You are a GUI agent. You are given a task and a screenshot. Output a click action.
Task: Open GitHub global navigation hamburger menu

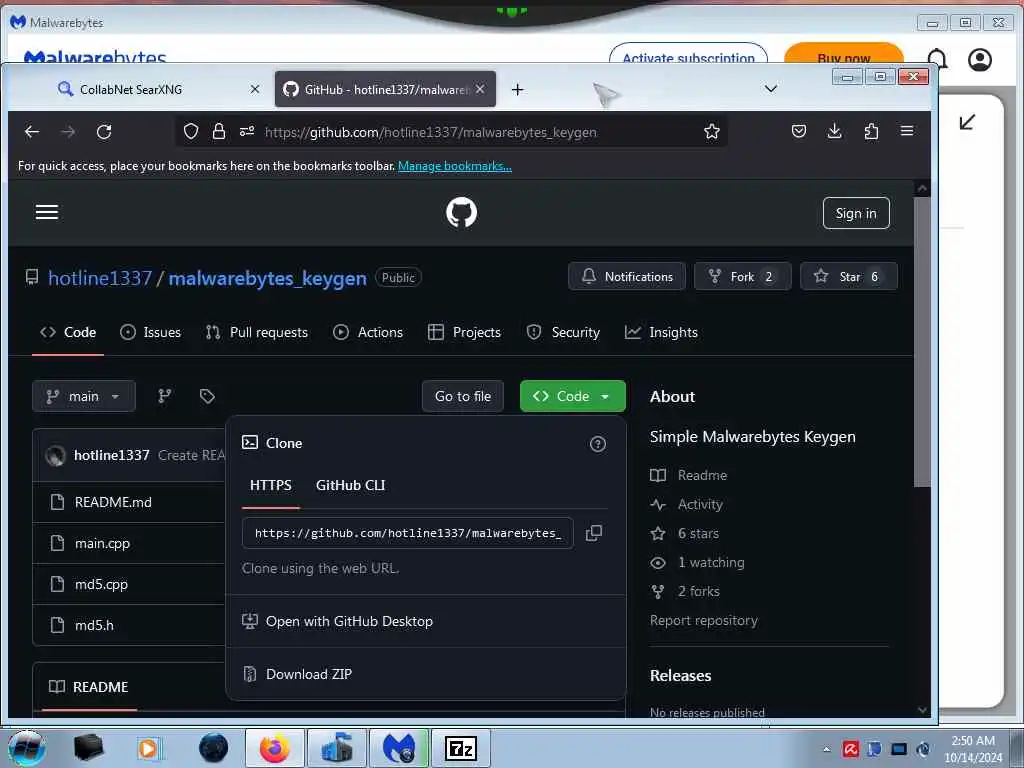pyautogui.click(x=47, y=212)
